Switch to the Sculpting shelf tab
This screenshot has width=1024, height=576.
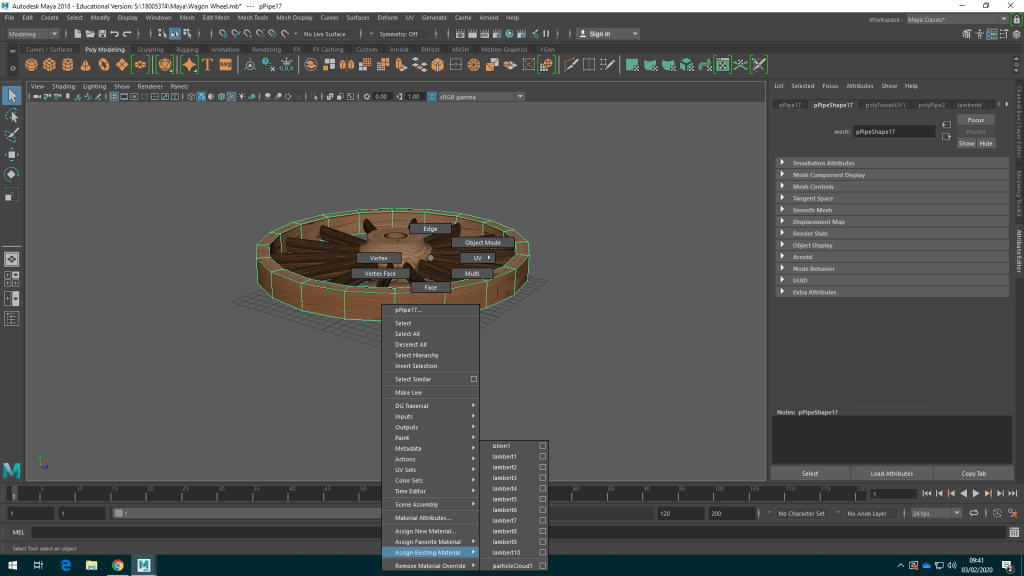coord(150,49)
